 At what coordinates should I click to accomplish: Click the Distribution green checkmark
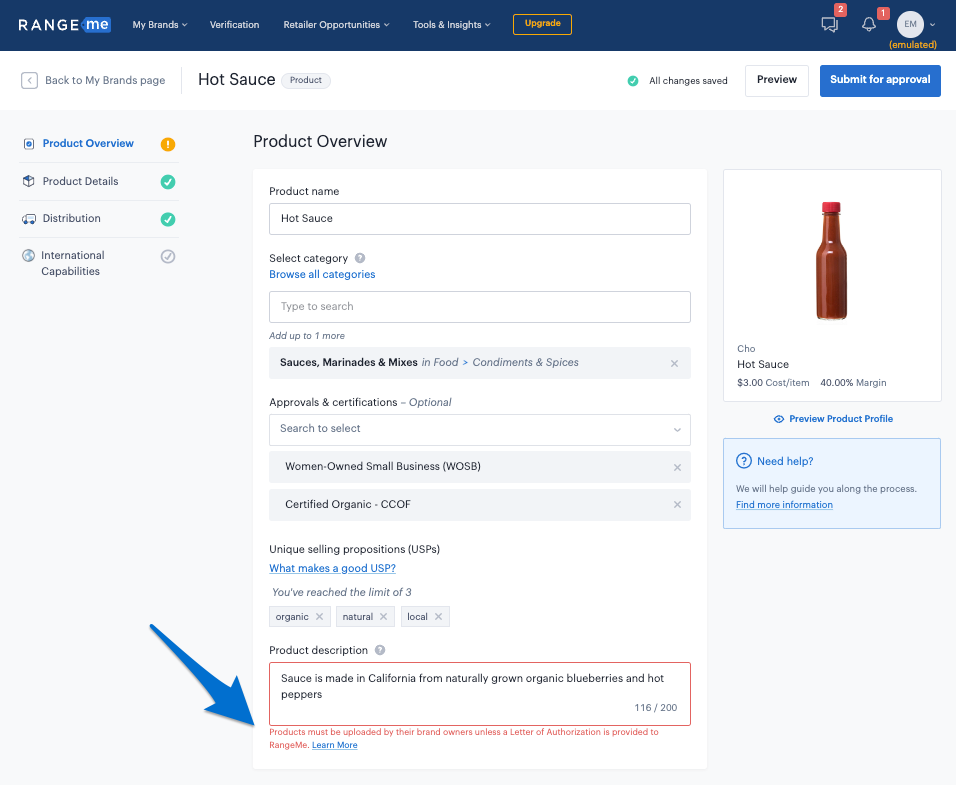click(x=168, y=219)
